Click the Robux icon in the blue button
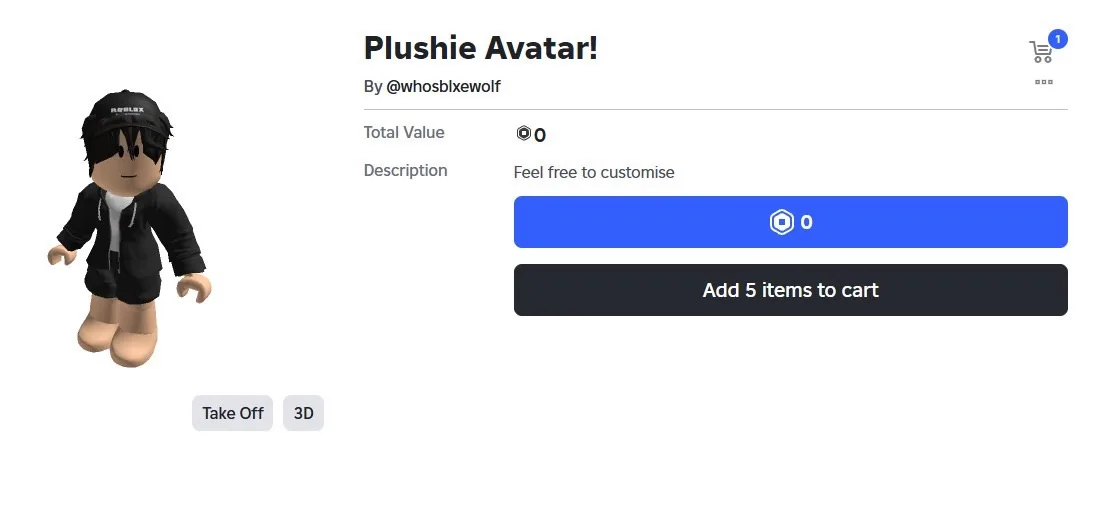Viewport: 1118px width, 517px height. pyautogui.click(x=781, y=222)
